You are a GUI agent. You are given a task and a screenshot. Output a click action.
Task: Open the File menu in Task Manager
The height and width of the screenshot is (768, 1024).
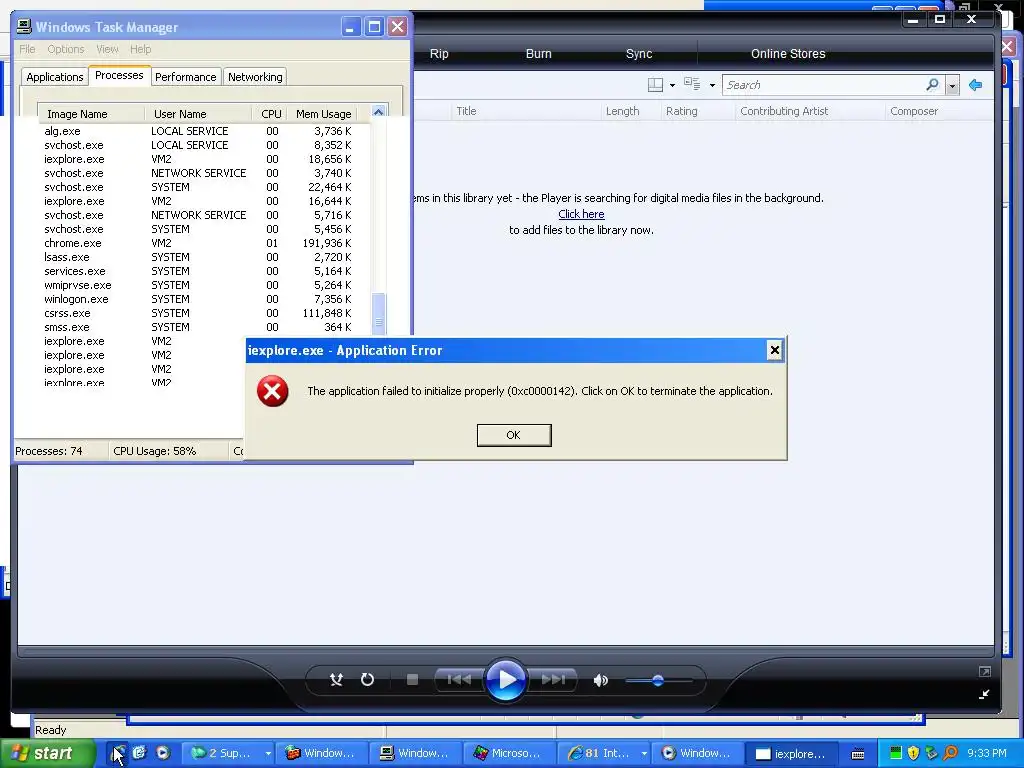27,49
